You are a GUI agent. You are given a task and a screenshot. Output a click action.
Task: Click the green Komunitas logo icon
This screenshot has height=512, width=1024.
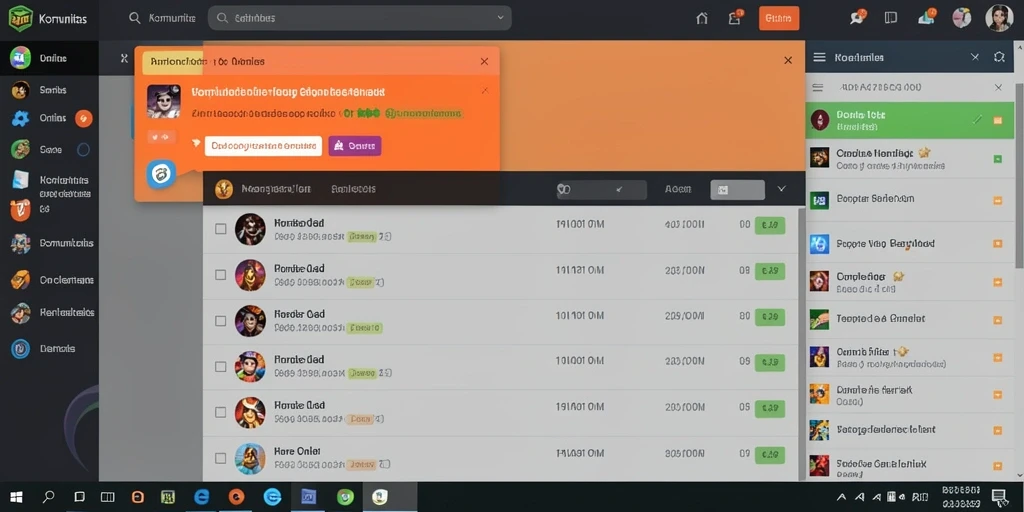pyautogui.click(x=20, y=18)
